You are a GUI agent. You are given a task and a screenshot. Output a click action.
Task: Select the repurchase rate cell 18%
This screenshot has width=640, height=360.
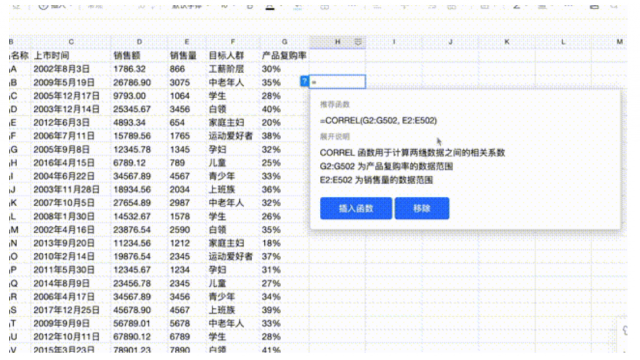pyautogui.click(x=284, y=243)
